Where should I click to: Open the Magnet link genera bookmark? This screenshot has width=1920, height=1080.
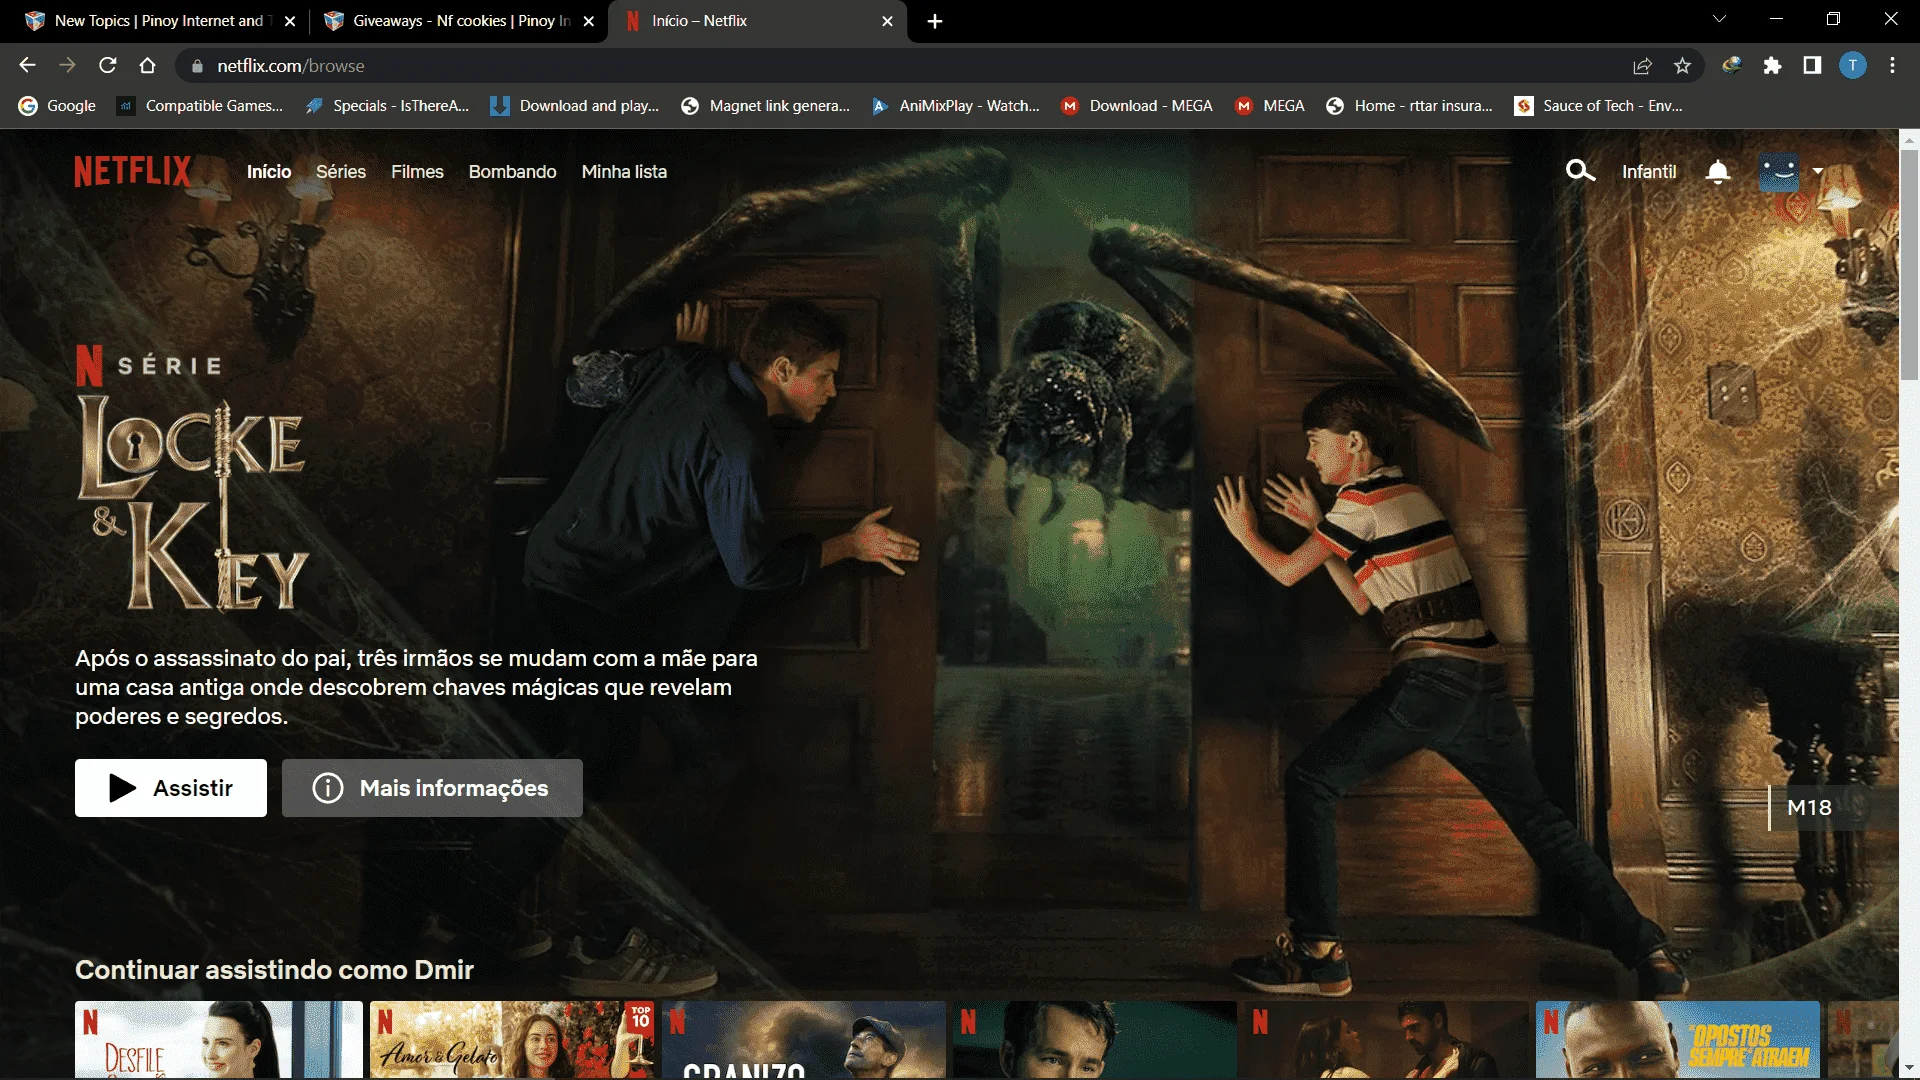pyautogui.click(x=765, y=106)
